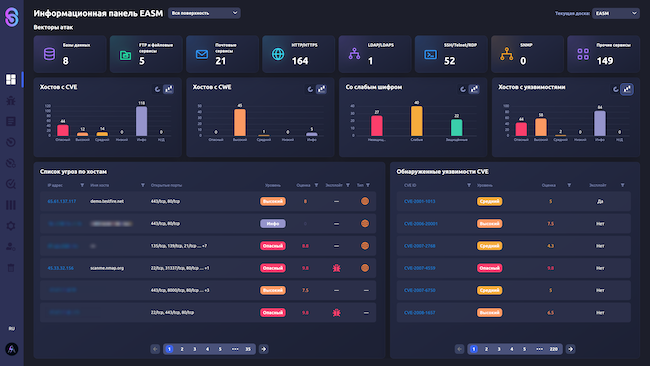Screen dimensions: 650x366
Task: Open the Почтовые сервисы envelope icon
Action: pyautogui.click(x=202, y=54)
